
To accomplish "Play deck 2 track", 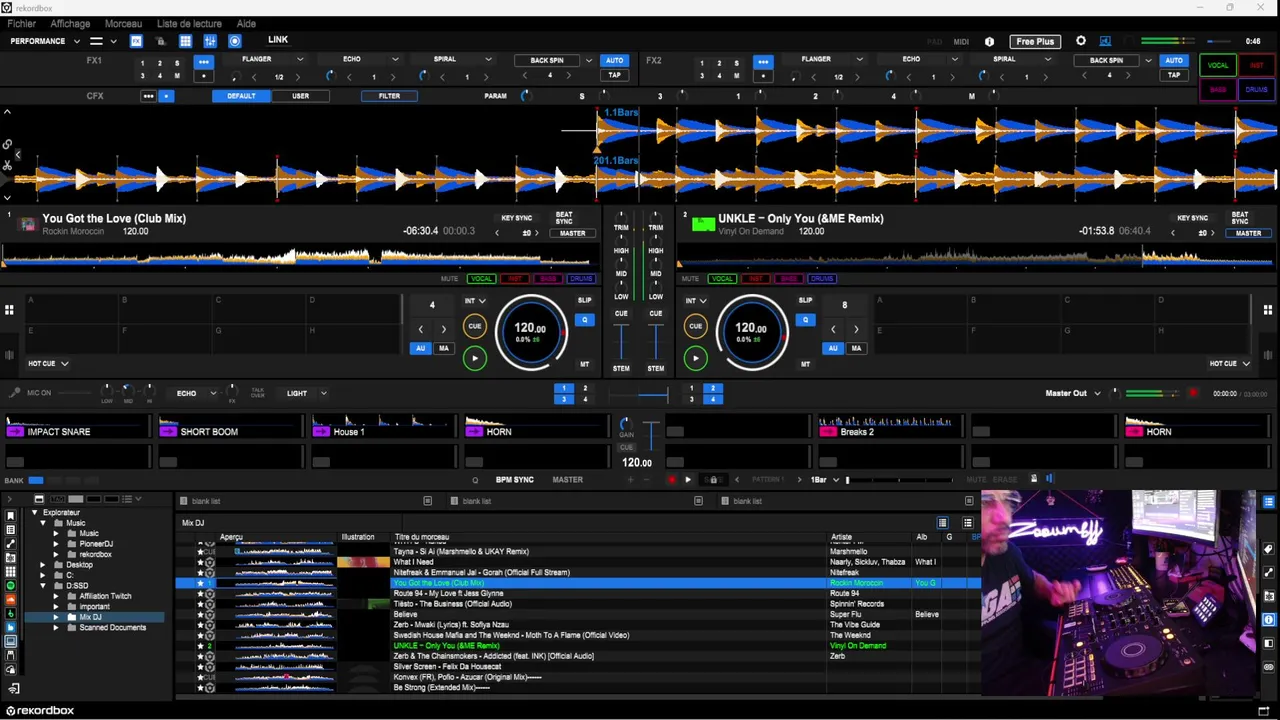I will click(x=696, y=358).
